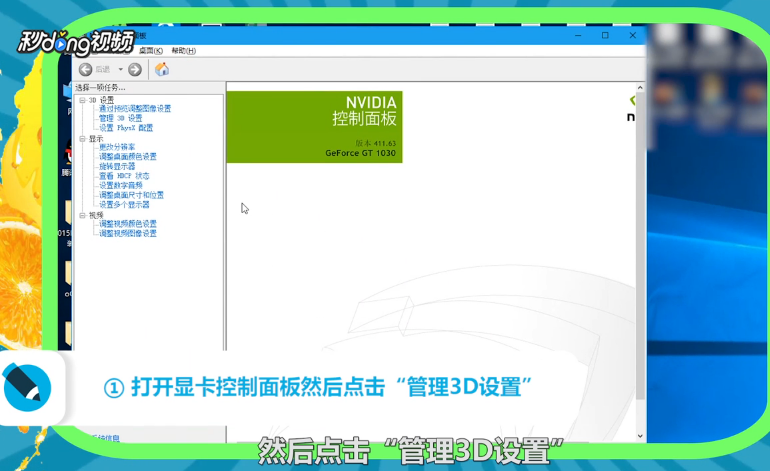Image resolution: width=770 pixels, height=471 pixels.
Task: Collapse the 3D 设置 tree node
Action: coord(82,100)
